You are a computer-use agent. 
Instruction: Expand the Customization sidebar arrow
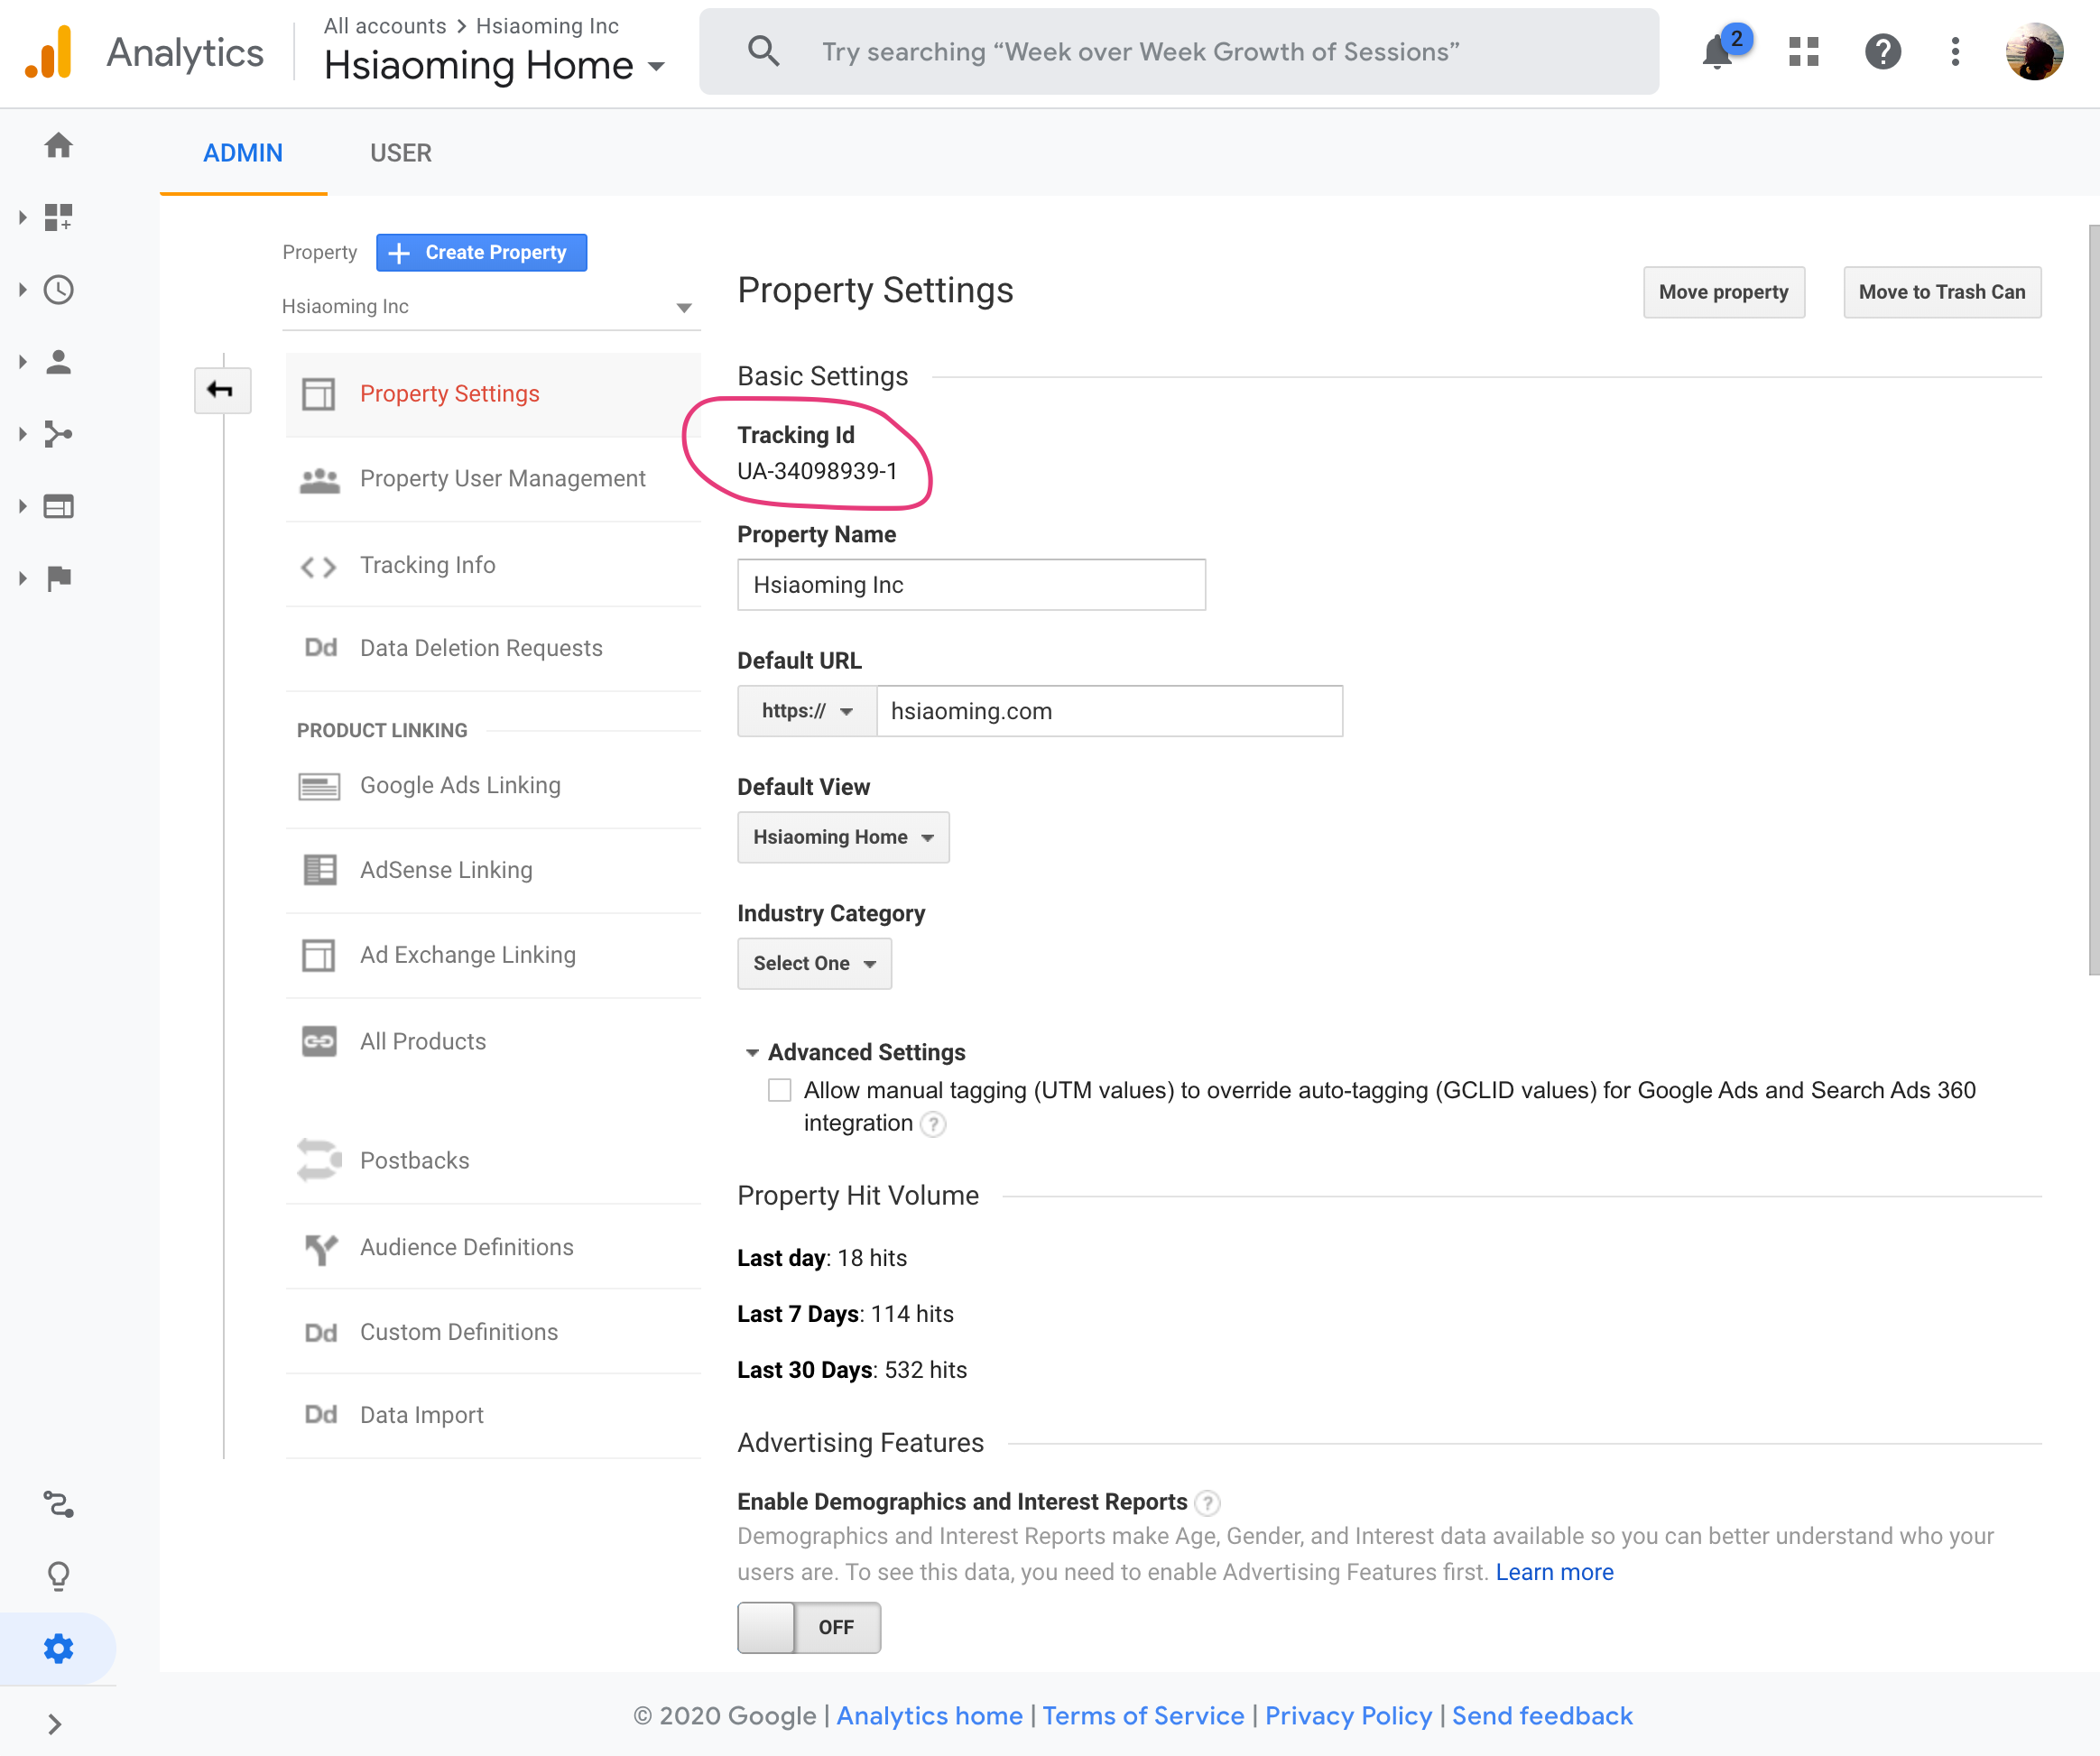pyautogui.click(x=22, y=217)
